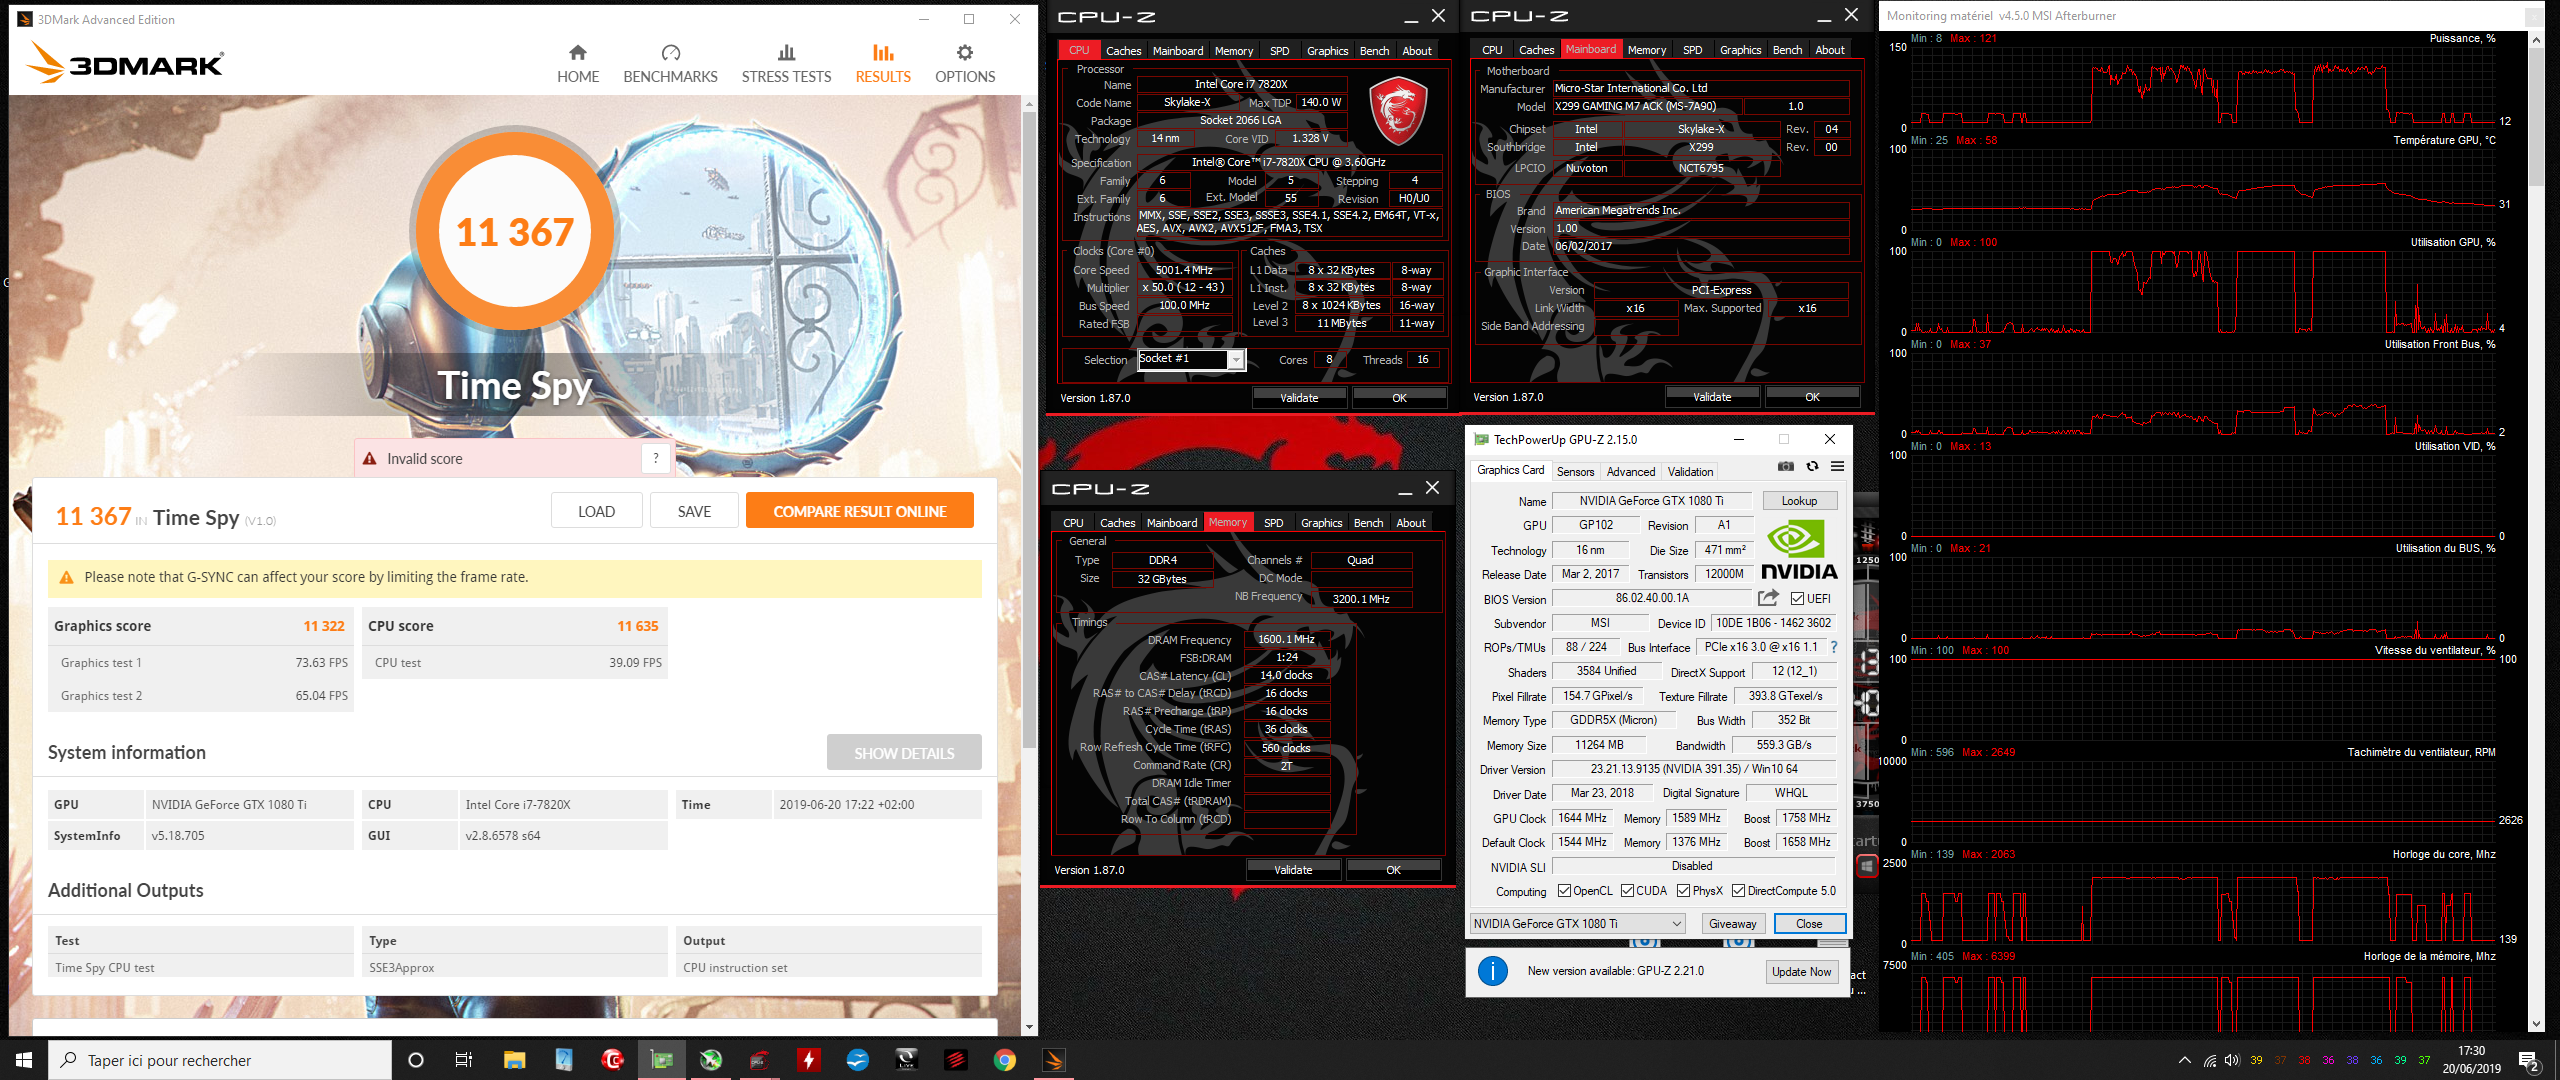Toggle the OpenCL checkbox in GPU-Z
Viewport: 2560px width, 1080px height.
click(1564, 890)
